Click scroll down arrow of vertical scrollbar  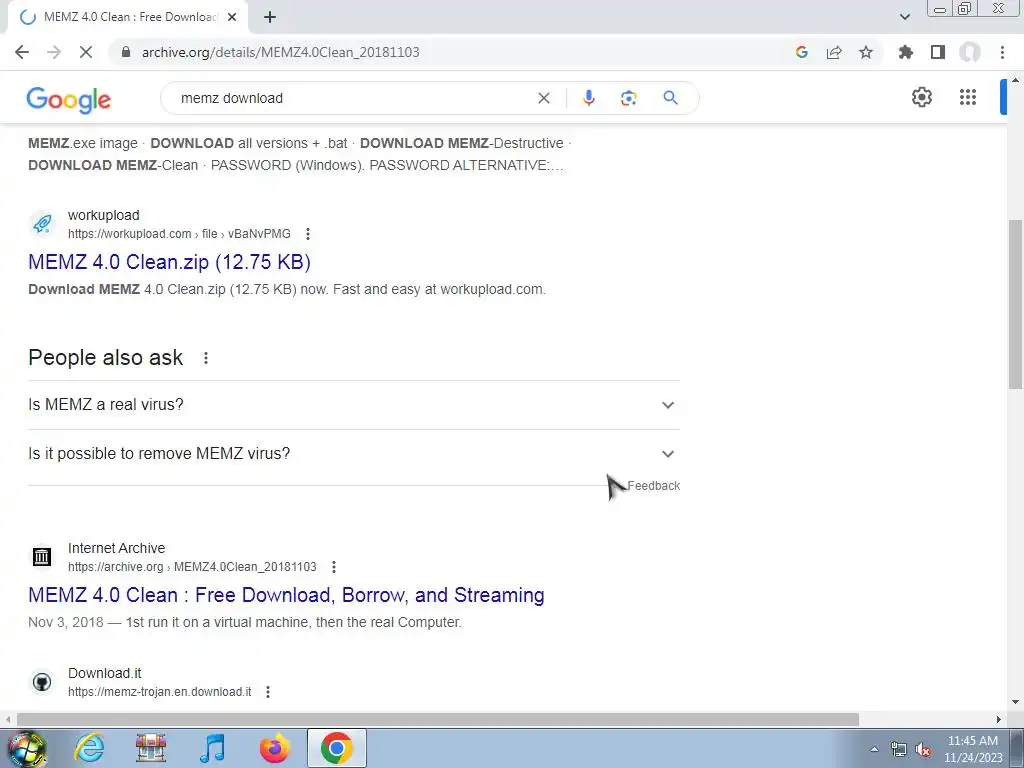(1016, 703)
